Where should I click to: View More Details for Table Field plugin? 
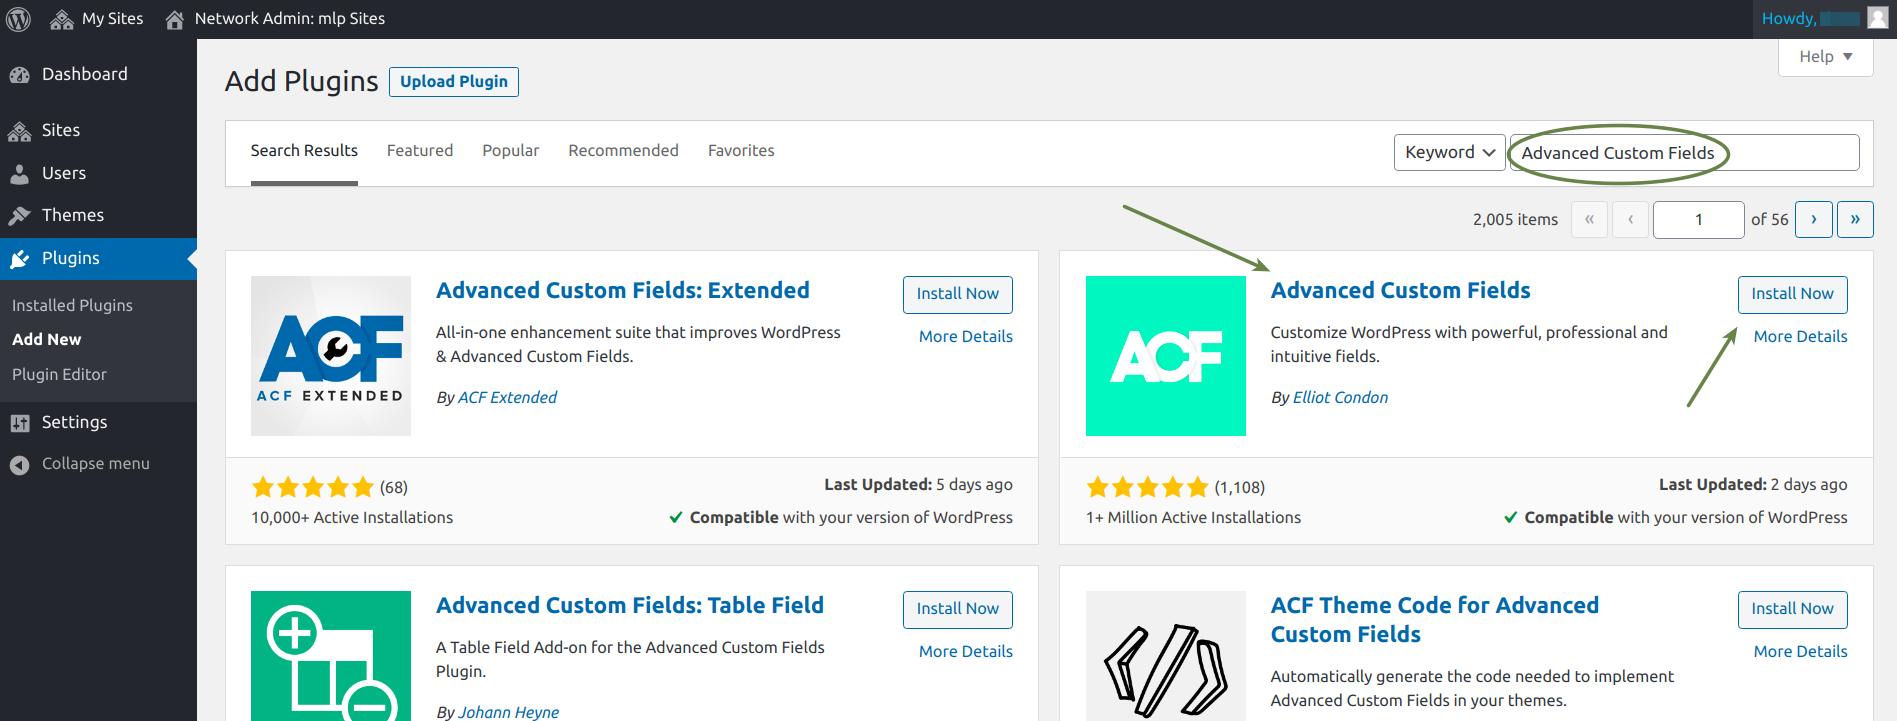tap(966, 652)
